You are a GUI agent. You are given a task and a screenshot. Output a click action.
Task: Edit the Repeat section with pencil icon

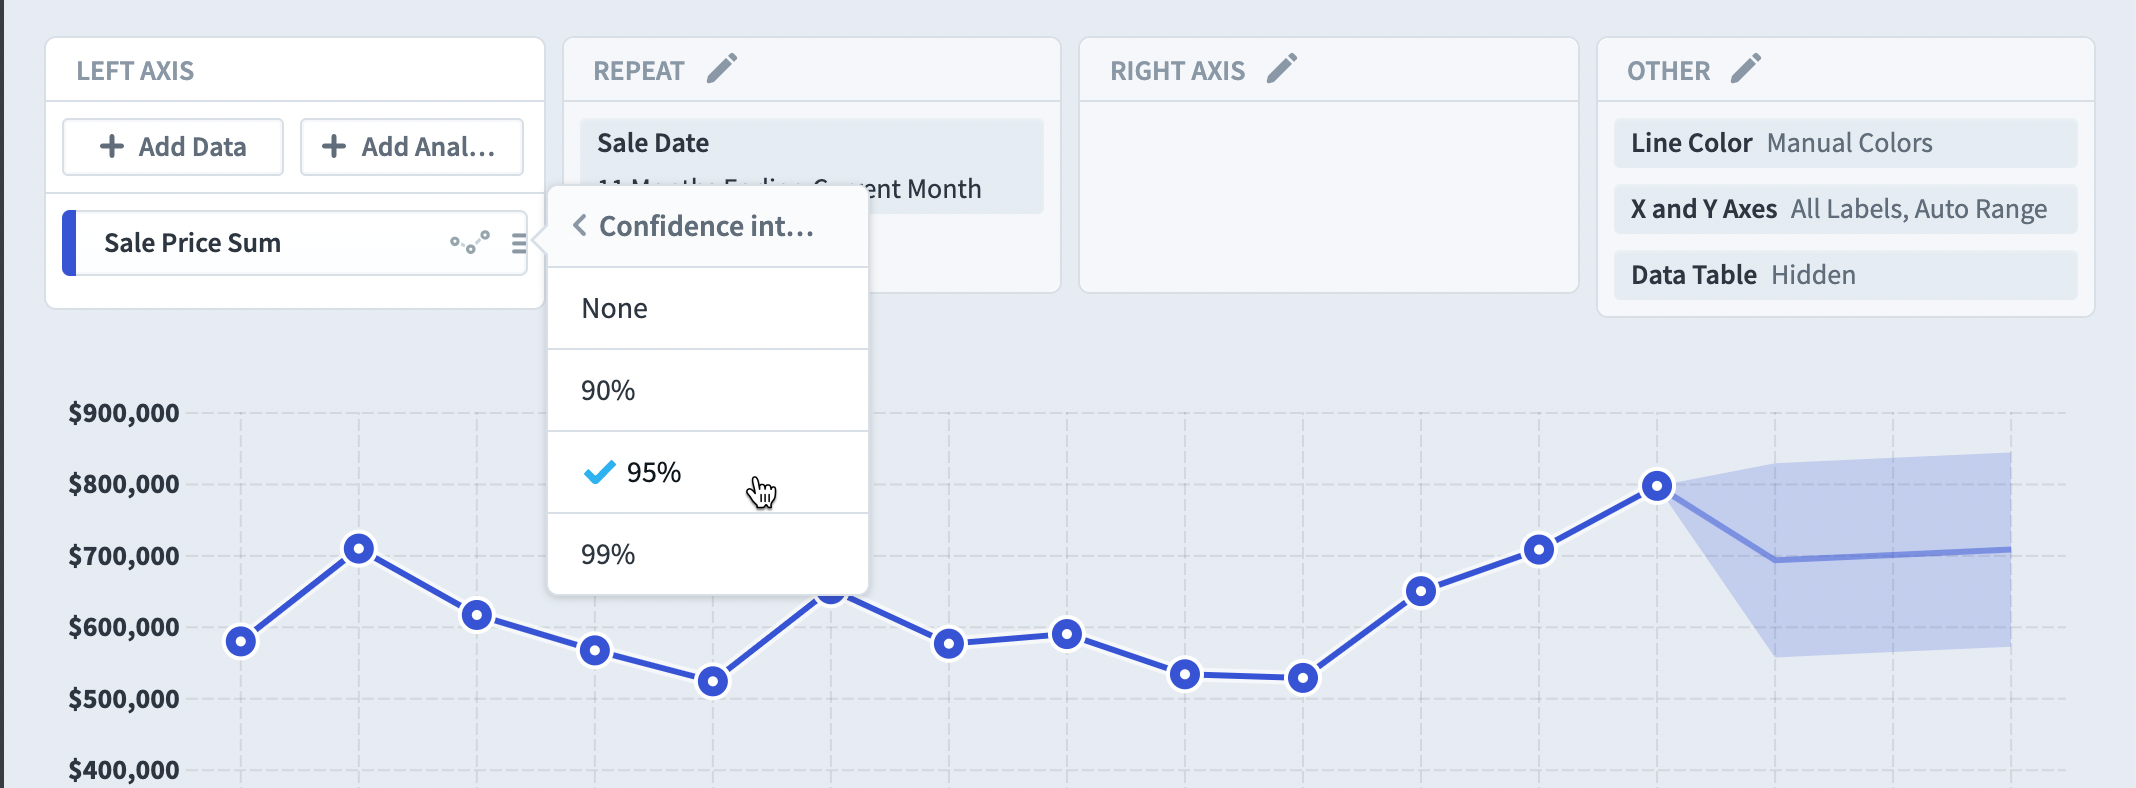pyautogui.click(x=722, y=69)
